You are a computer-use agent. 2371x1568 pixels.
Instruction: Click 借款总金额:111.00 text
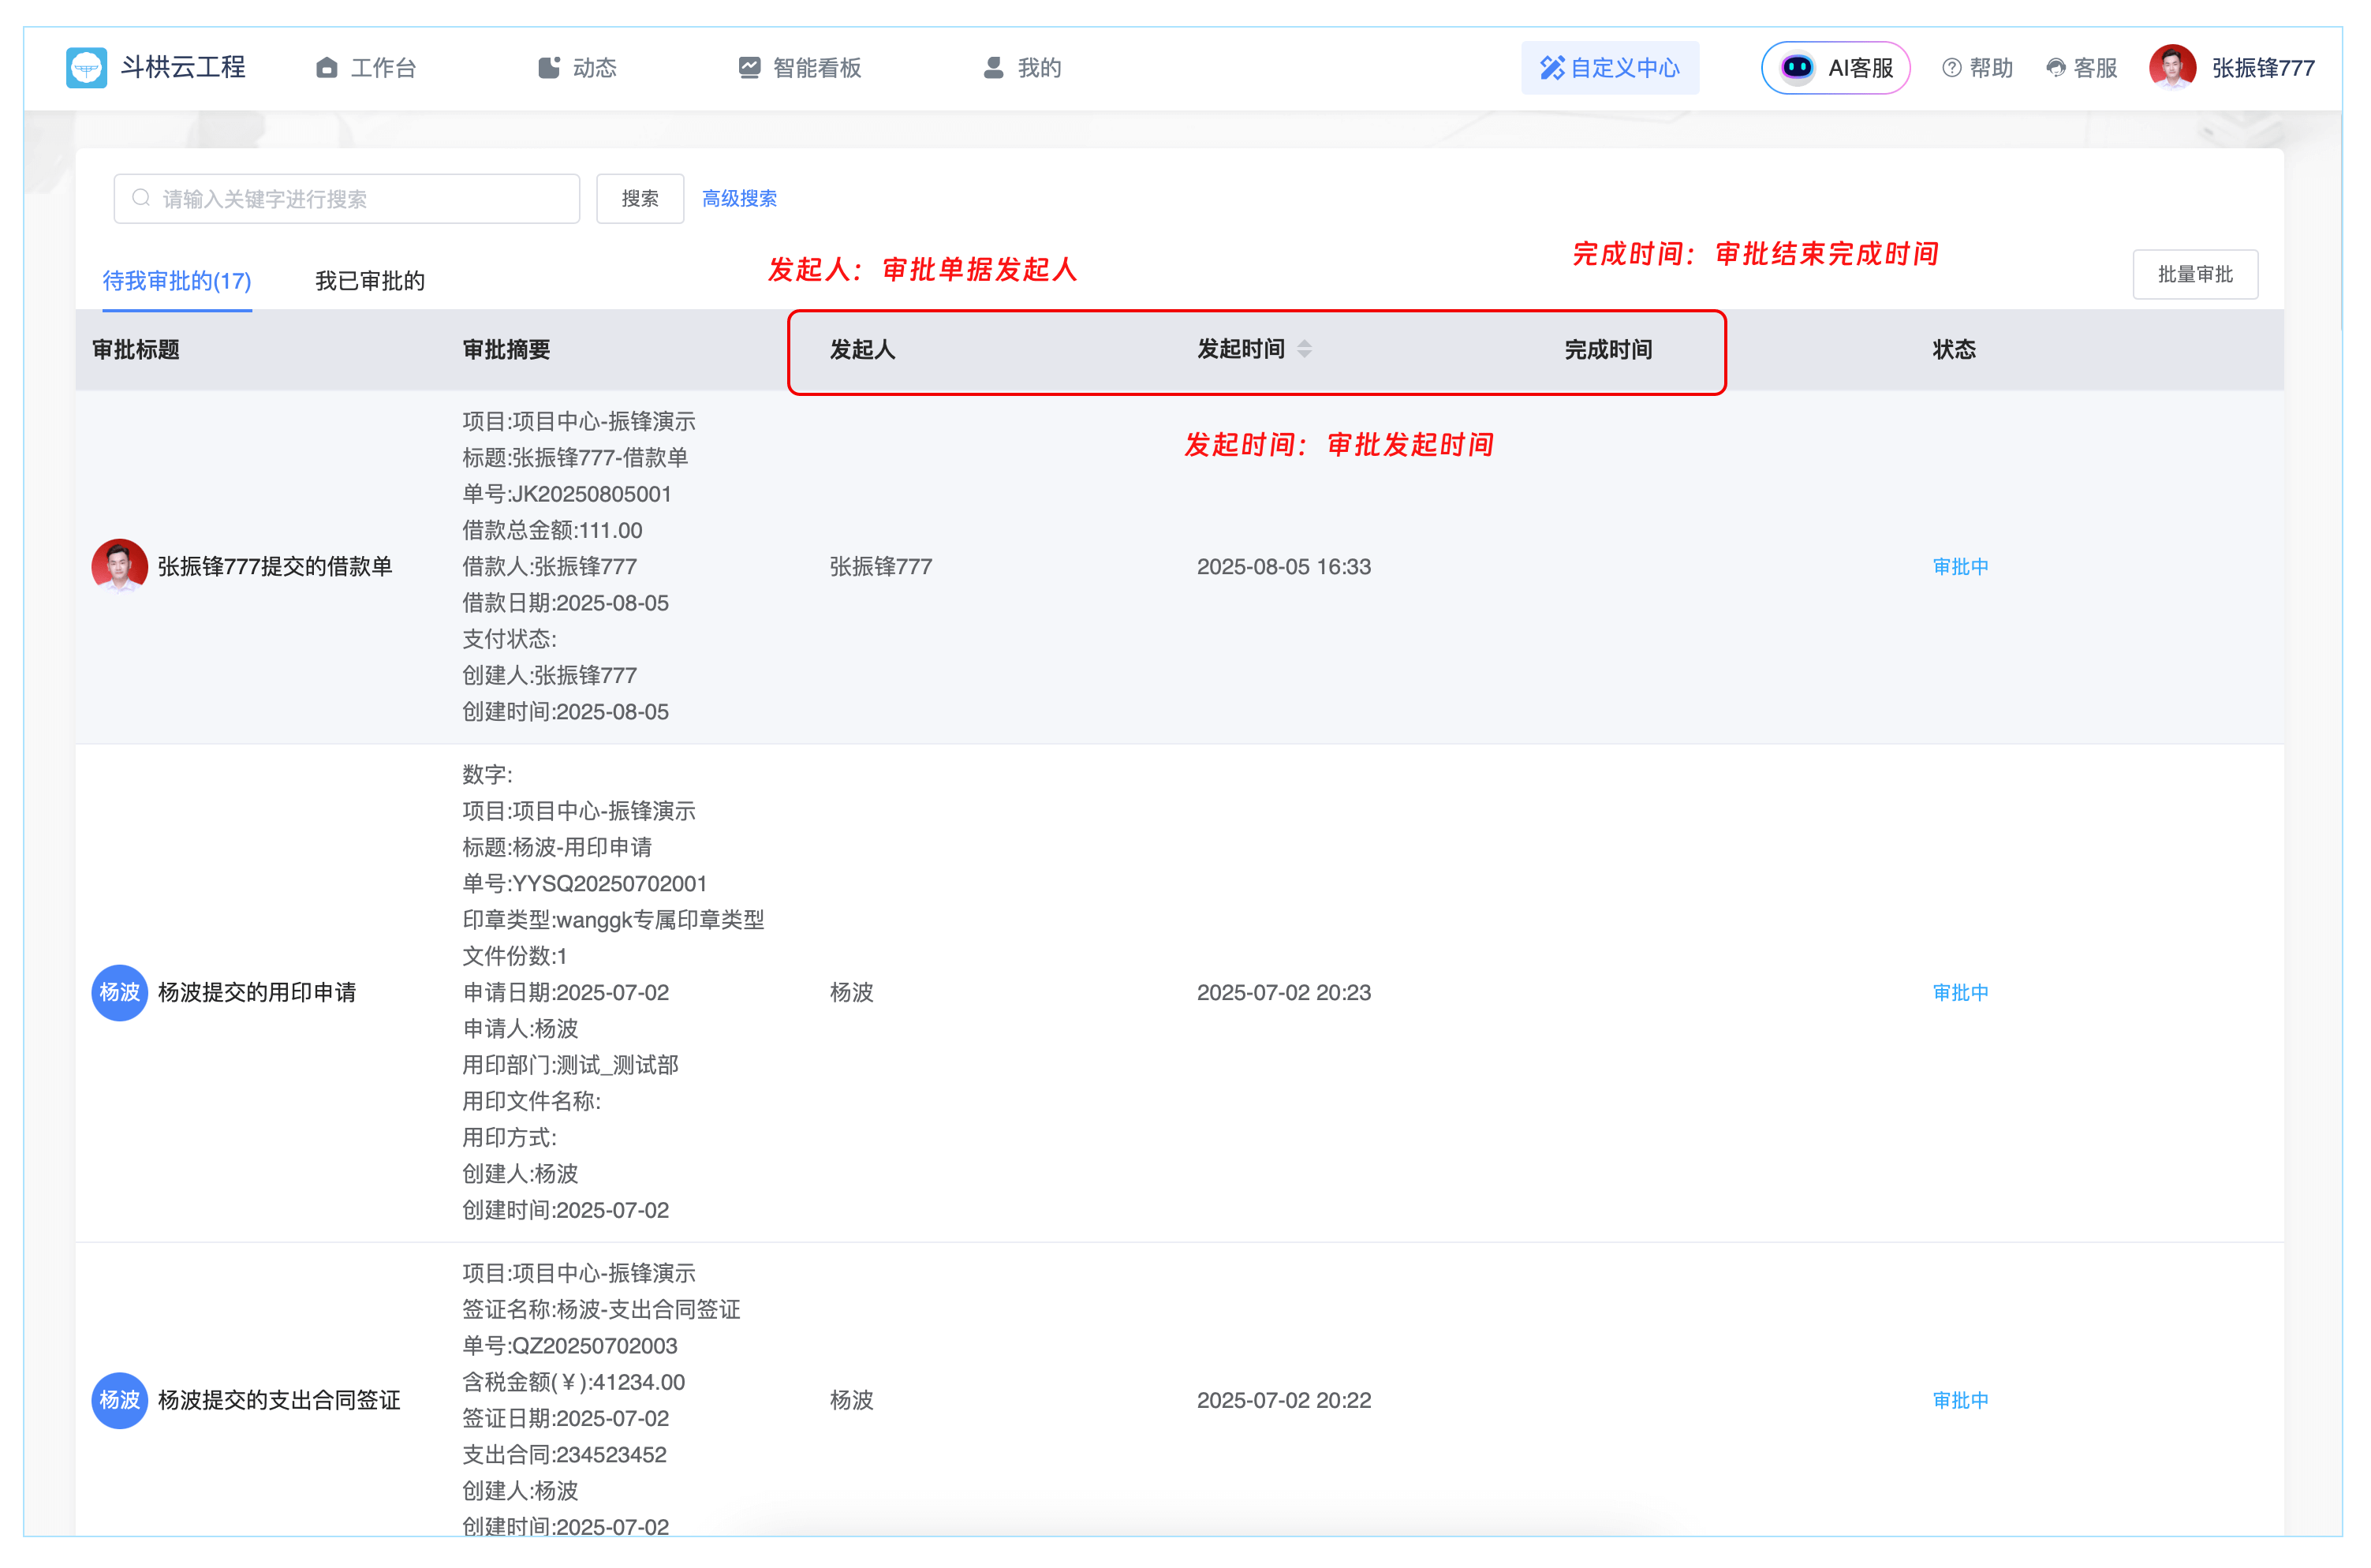pyautogui.click(x=552, y=530)
